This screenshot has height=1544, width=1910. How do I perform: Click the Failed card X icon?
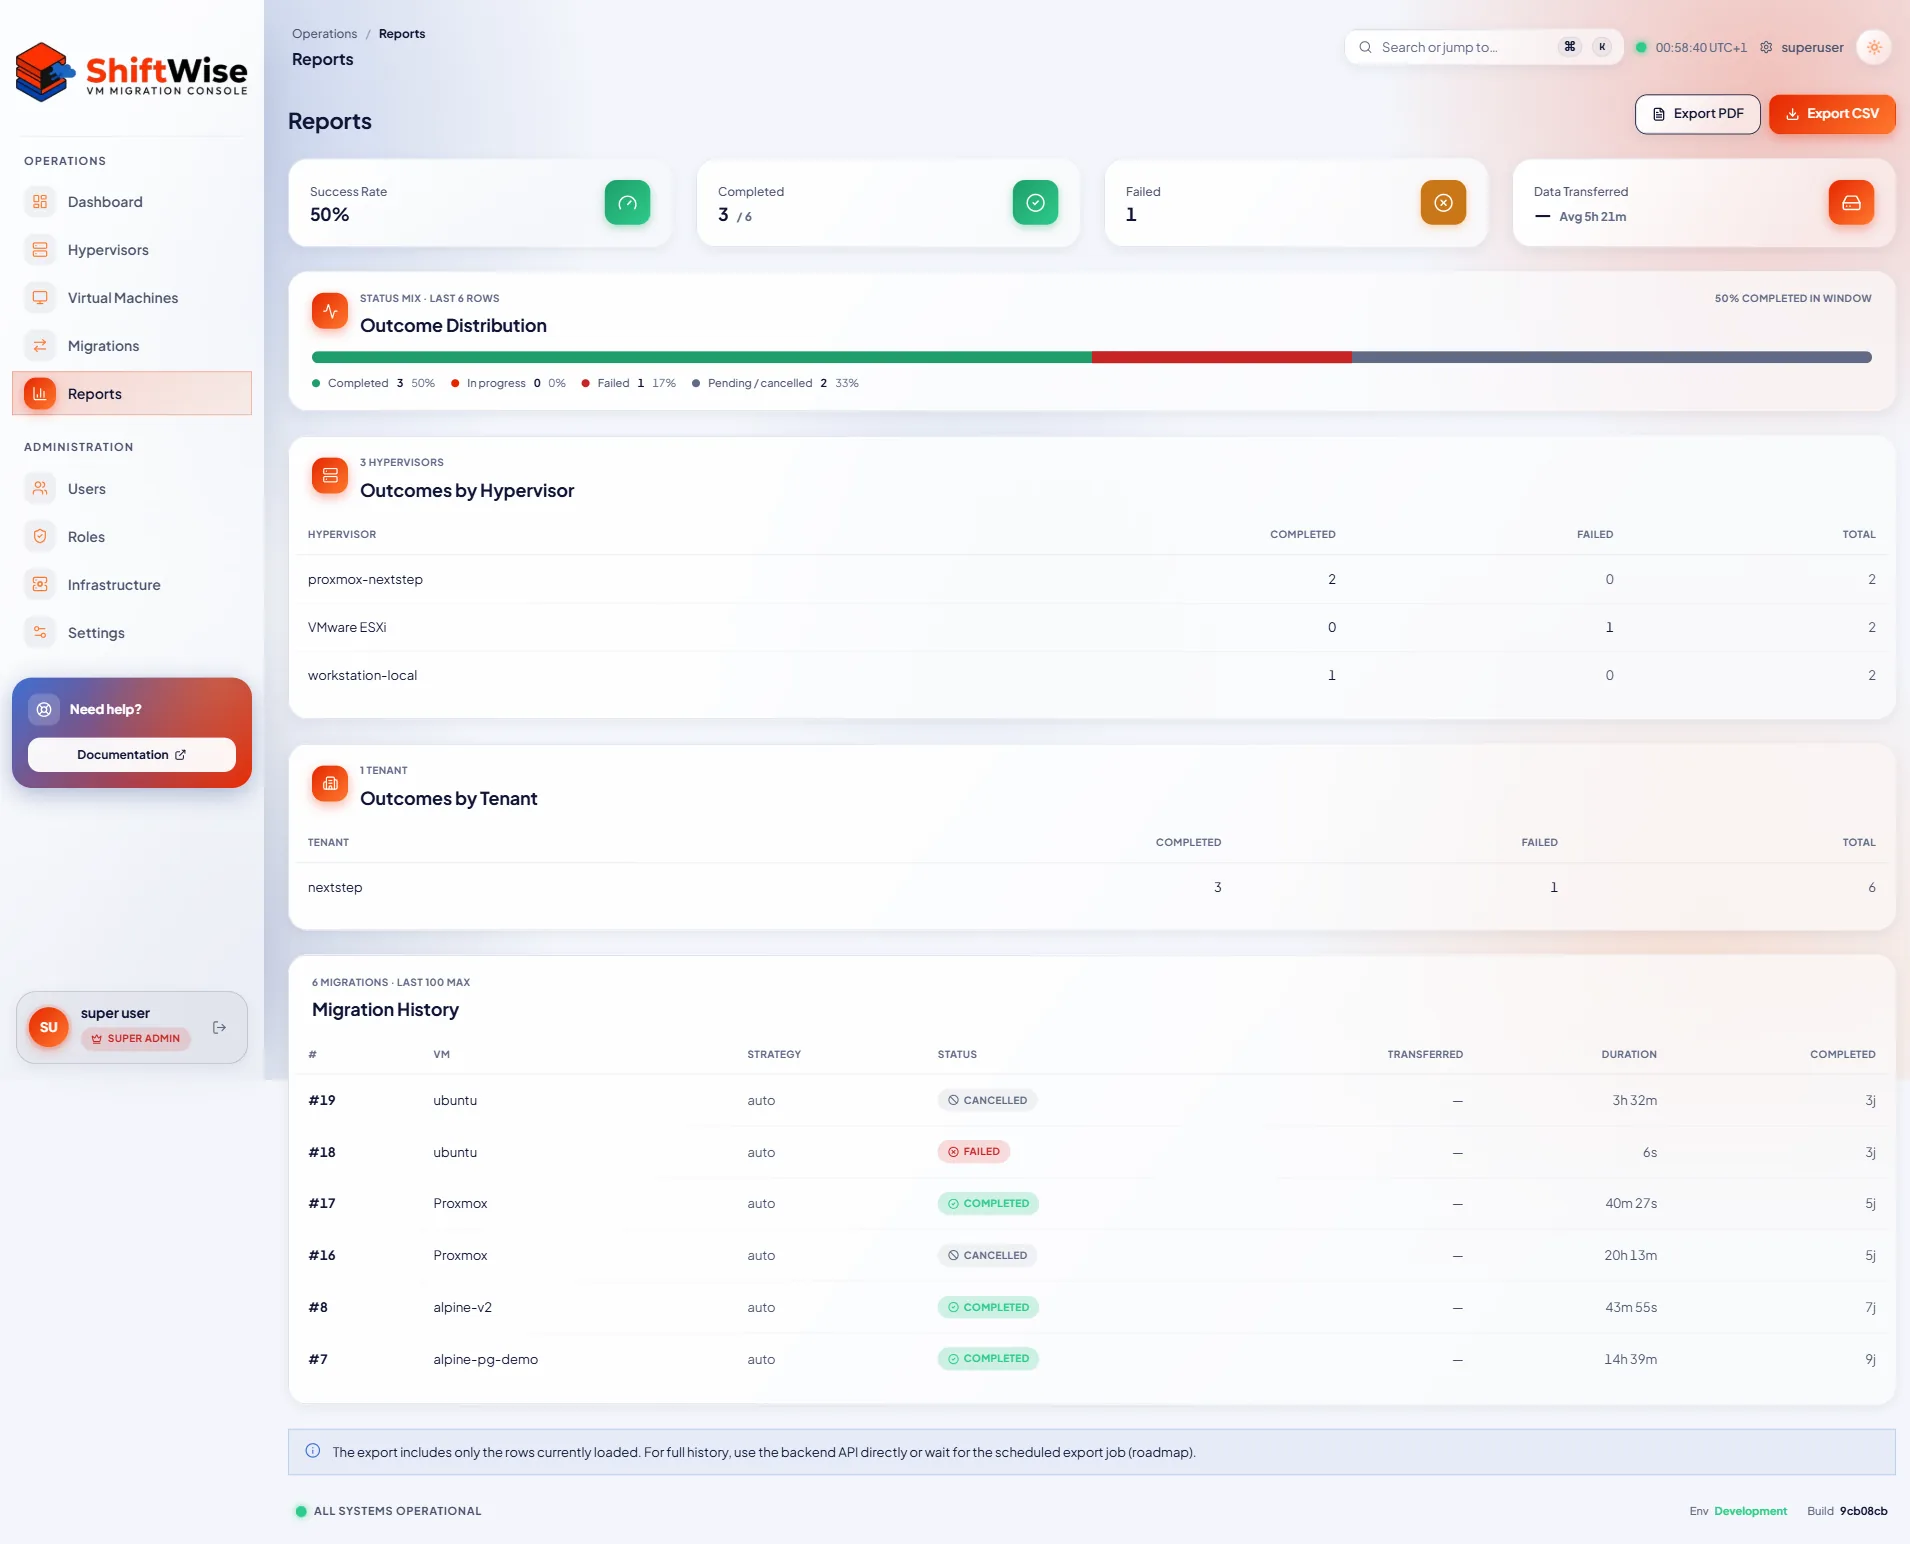[x=1443, y=203]
